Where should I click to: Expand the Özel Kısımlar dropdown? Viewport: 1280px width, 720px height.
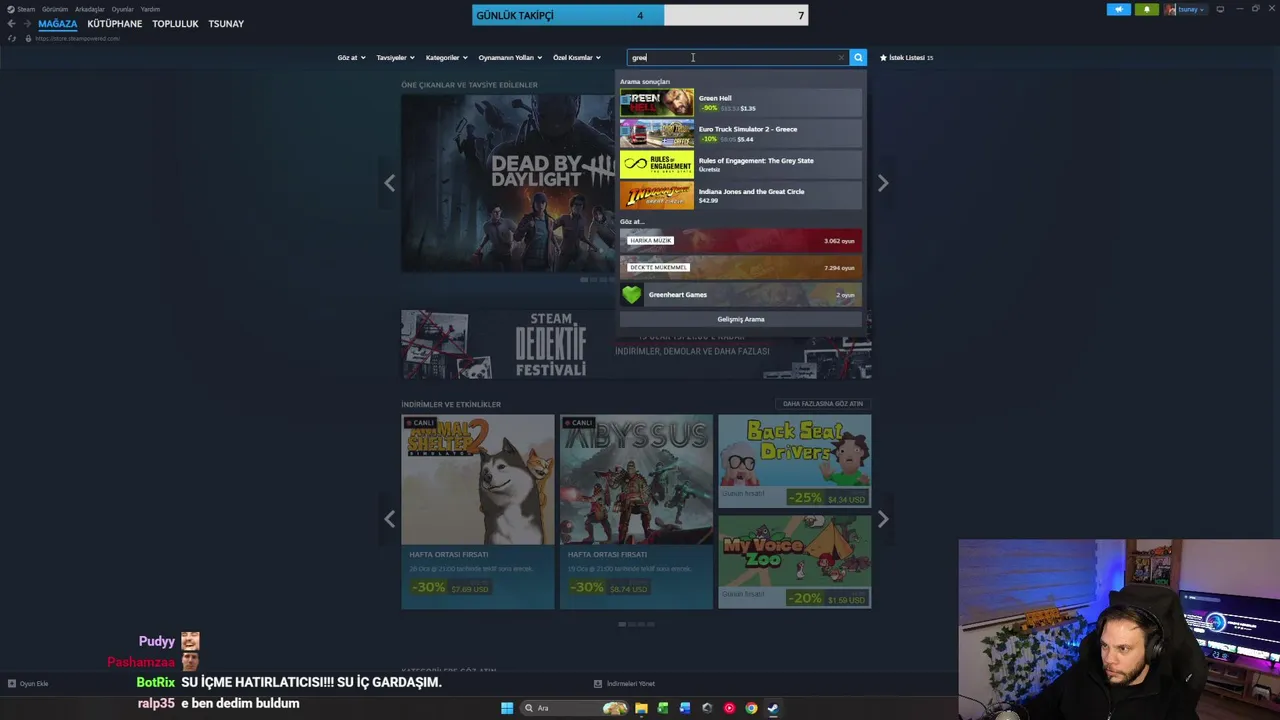pos(577,58)
